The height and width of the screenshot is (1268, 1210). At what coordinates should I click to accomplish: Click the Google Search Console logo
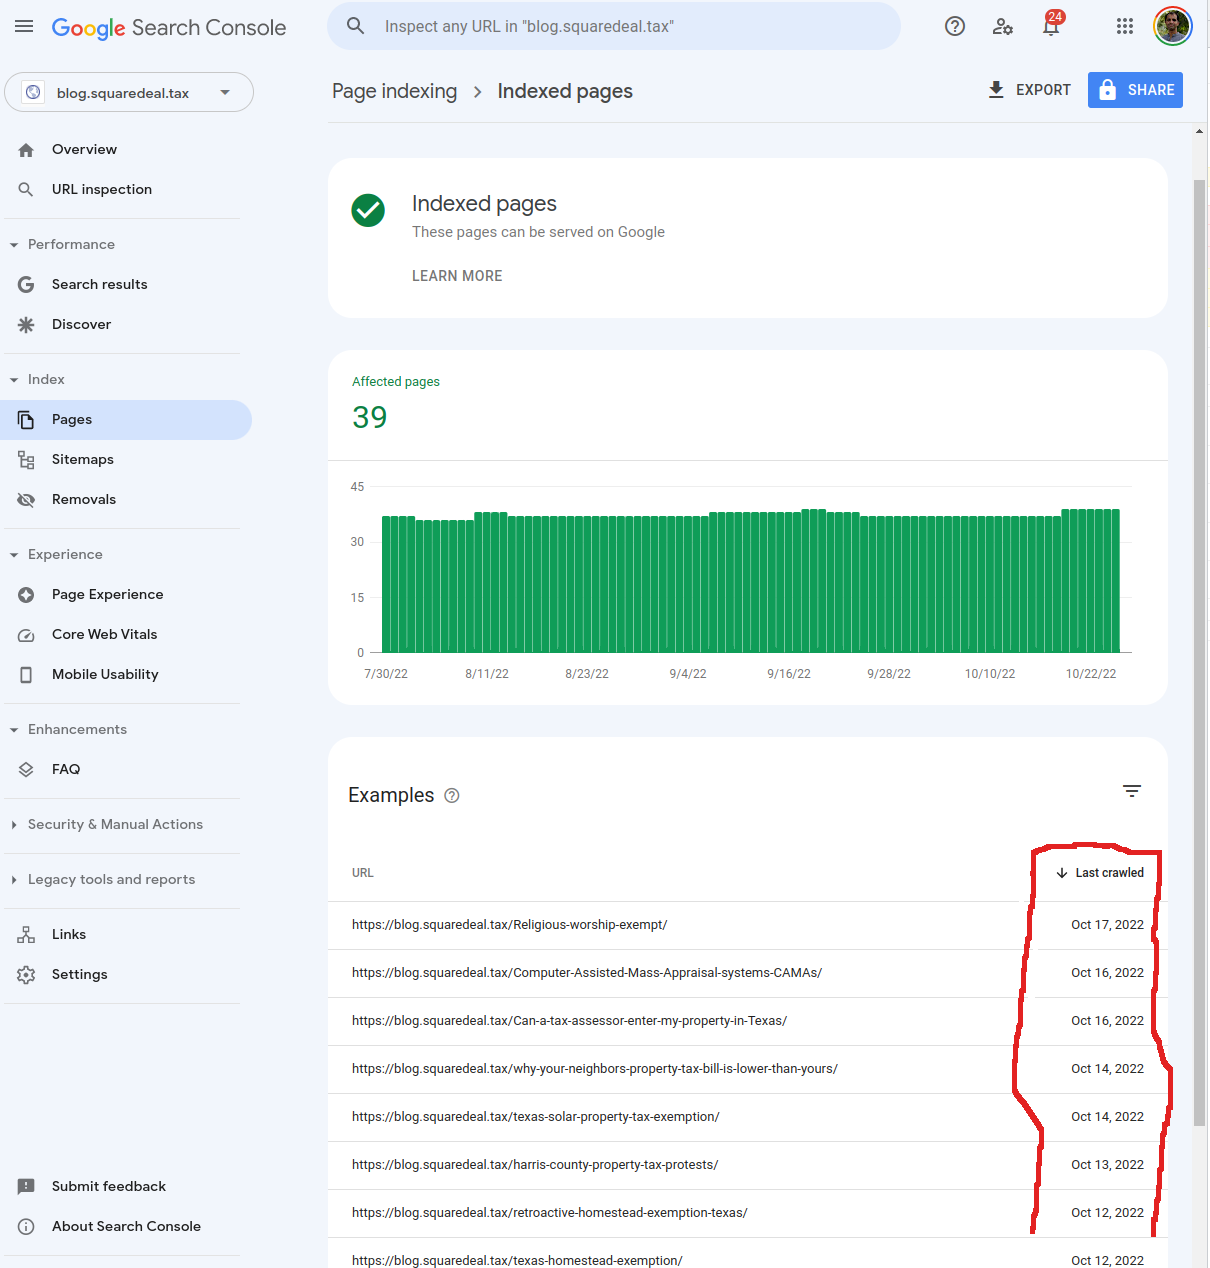point(169,28)
